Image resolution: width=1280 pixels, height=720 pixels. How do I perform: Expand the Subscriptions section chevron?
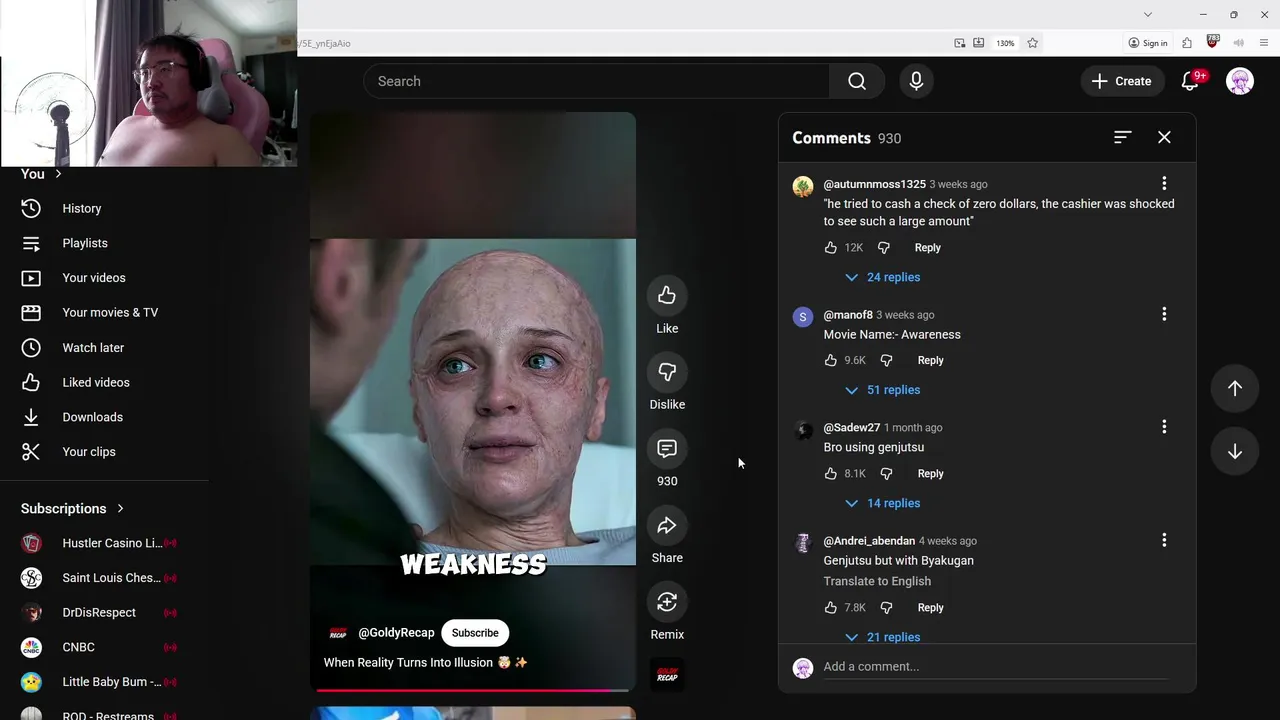click(120, 508)
